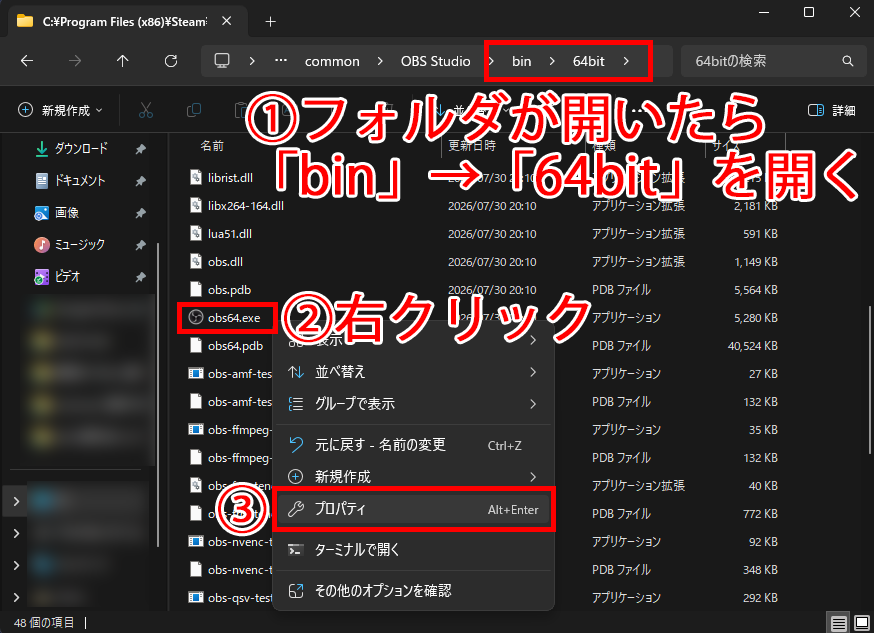The height and width of the screenshot is (633, 874).
Task: Click OBS Studio in the breadcrumb
Action: coord(435,61)
